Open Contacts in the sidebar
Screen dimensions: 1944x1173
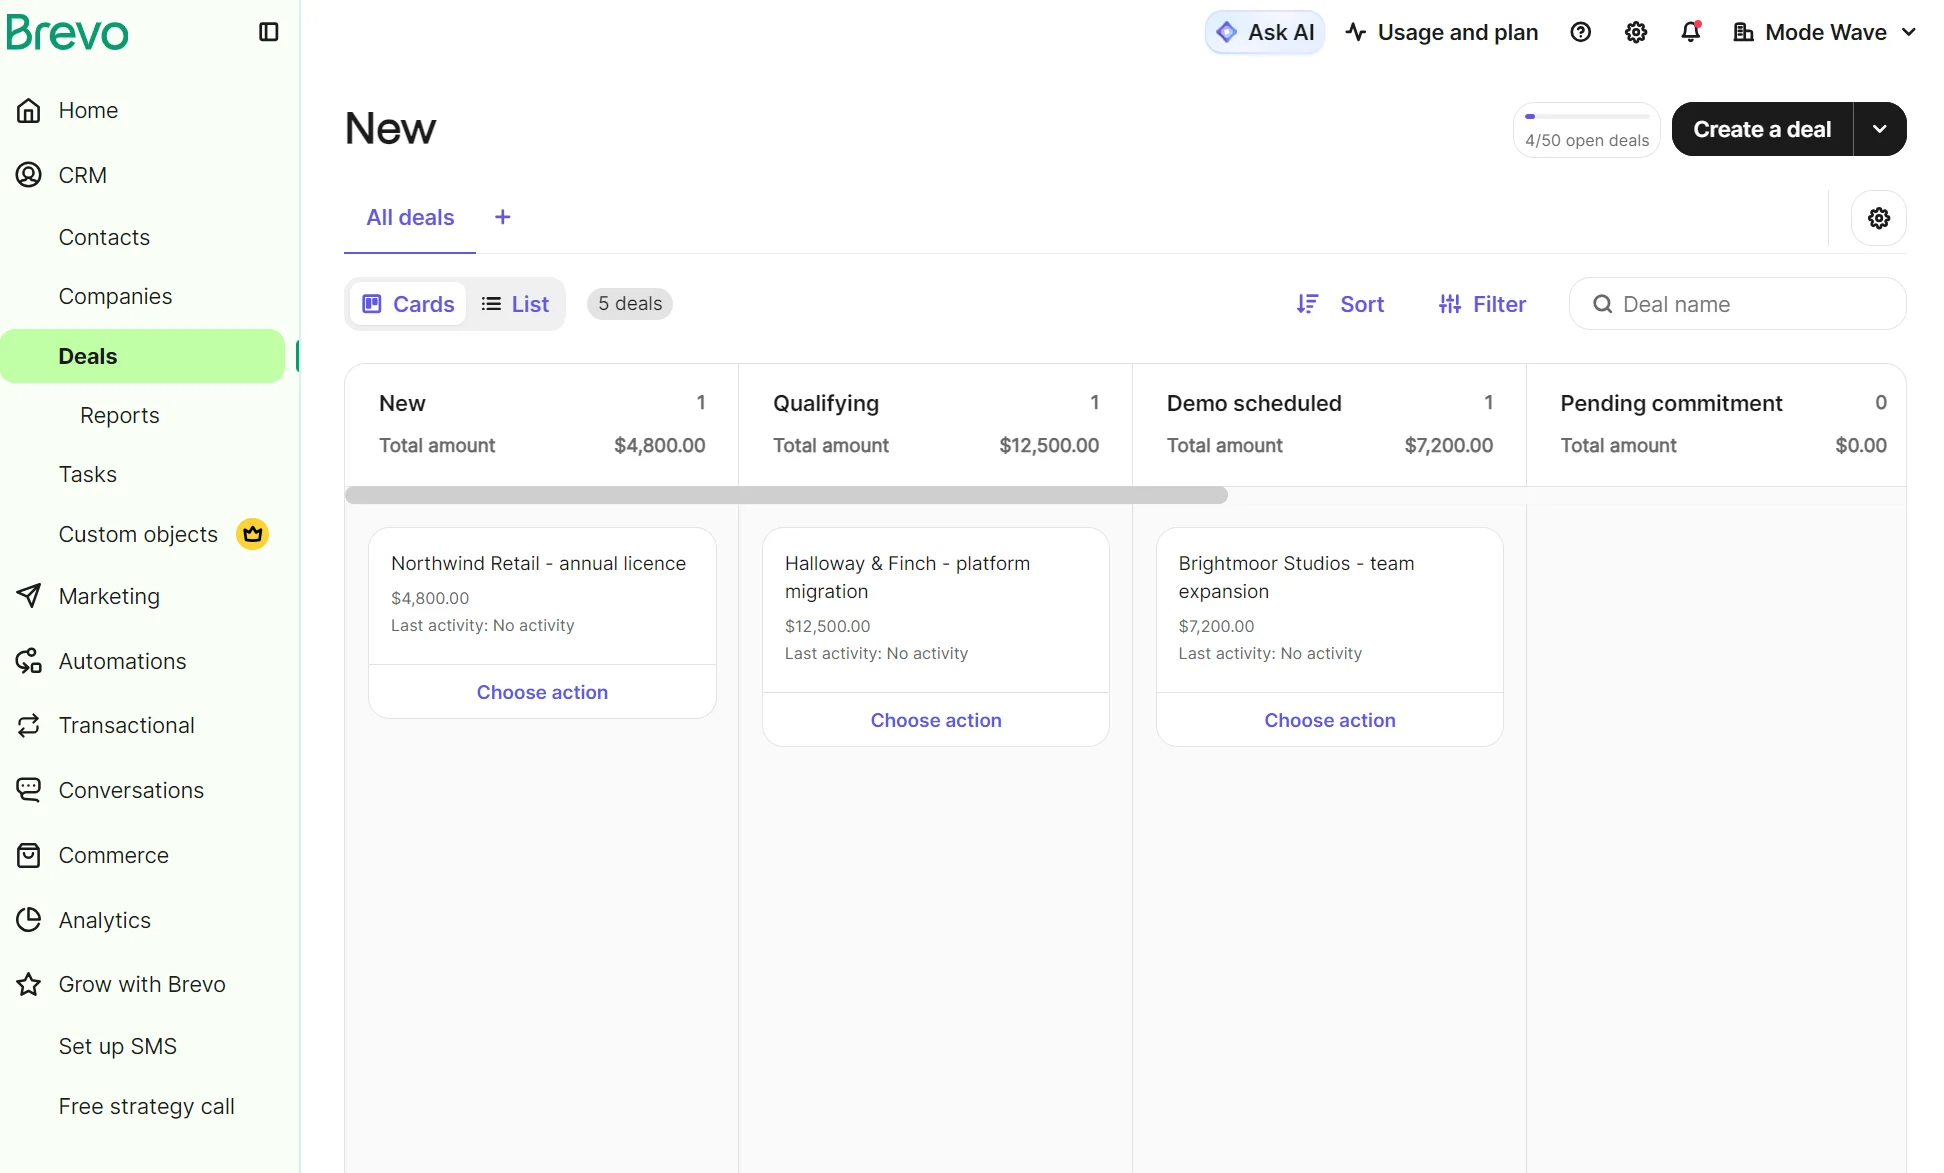[104, 237]
